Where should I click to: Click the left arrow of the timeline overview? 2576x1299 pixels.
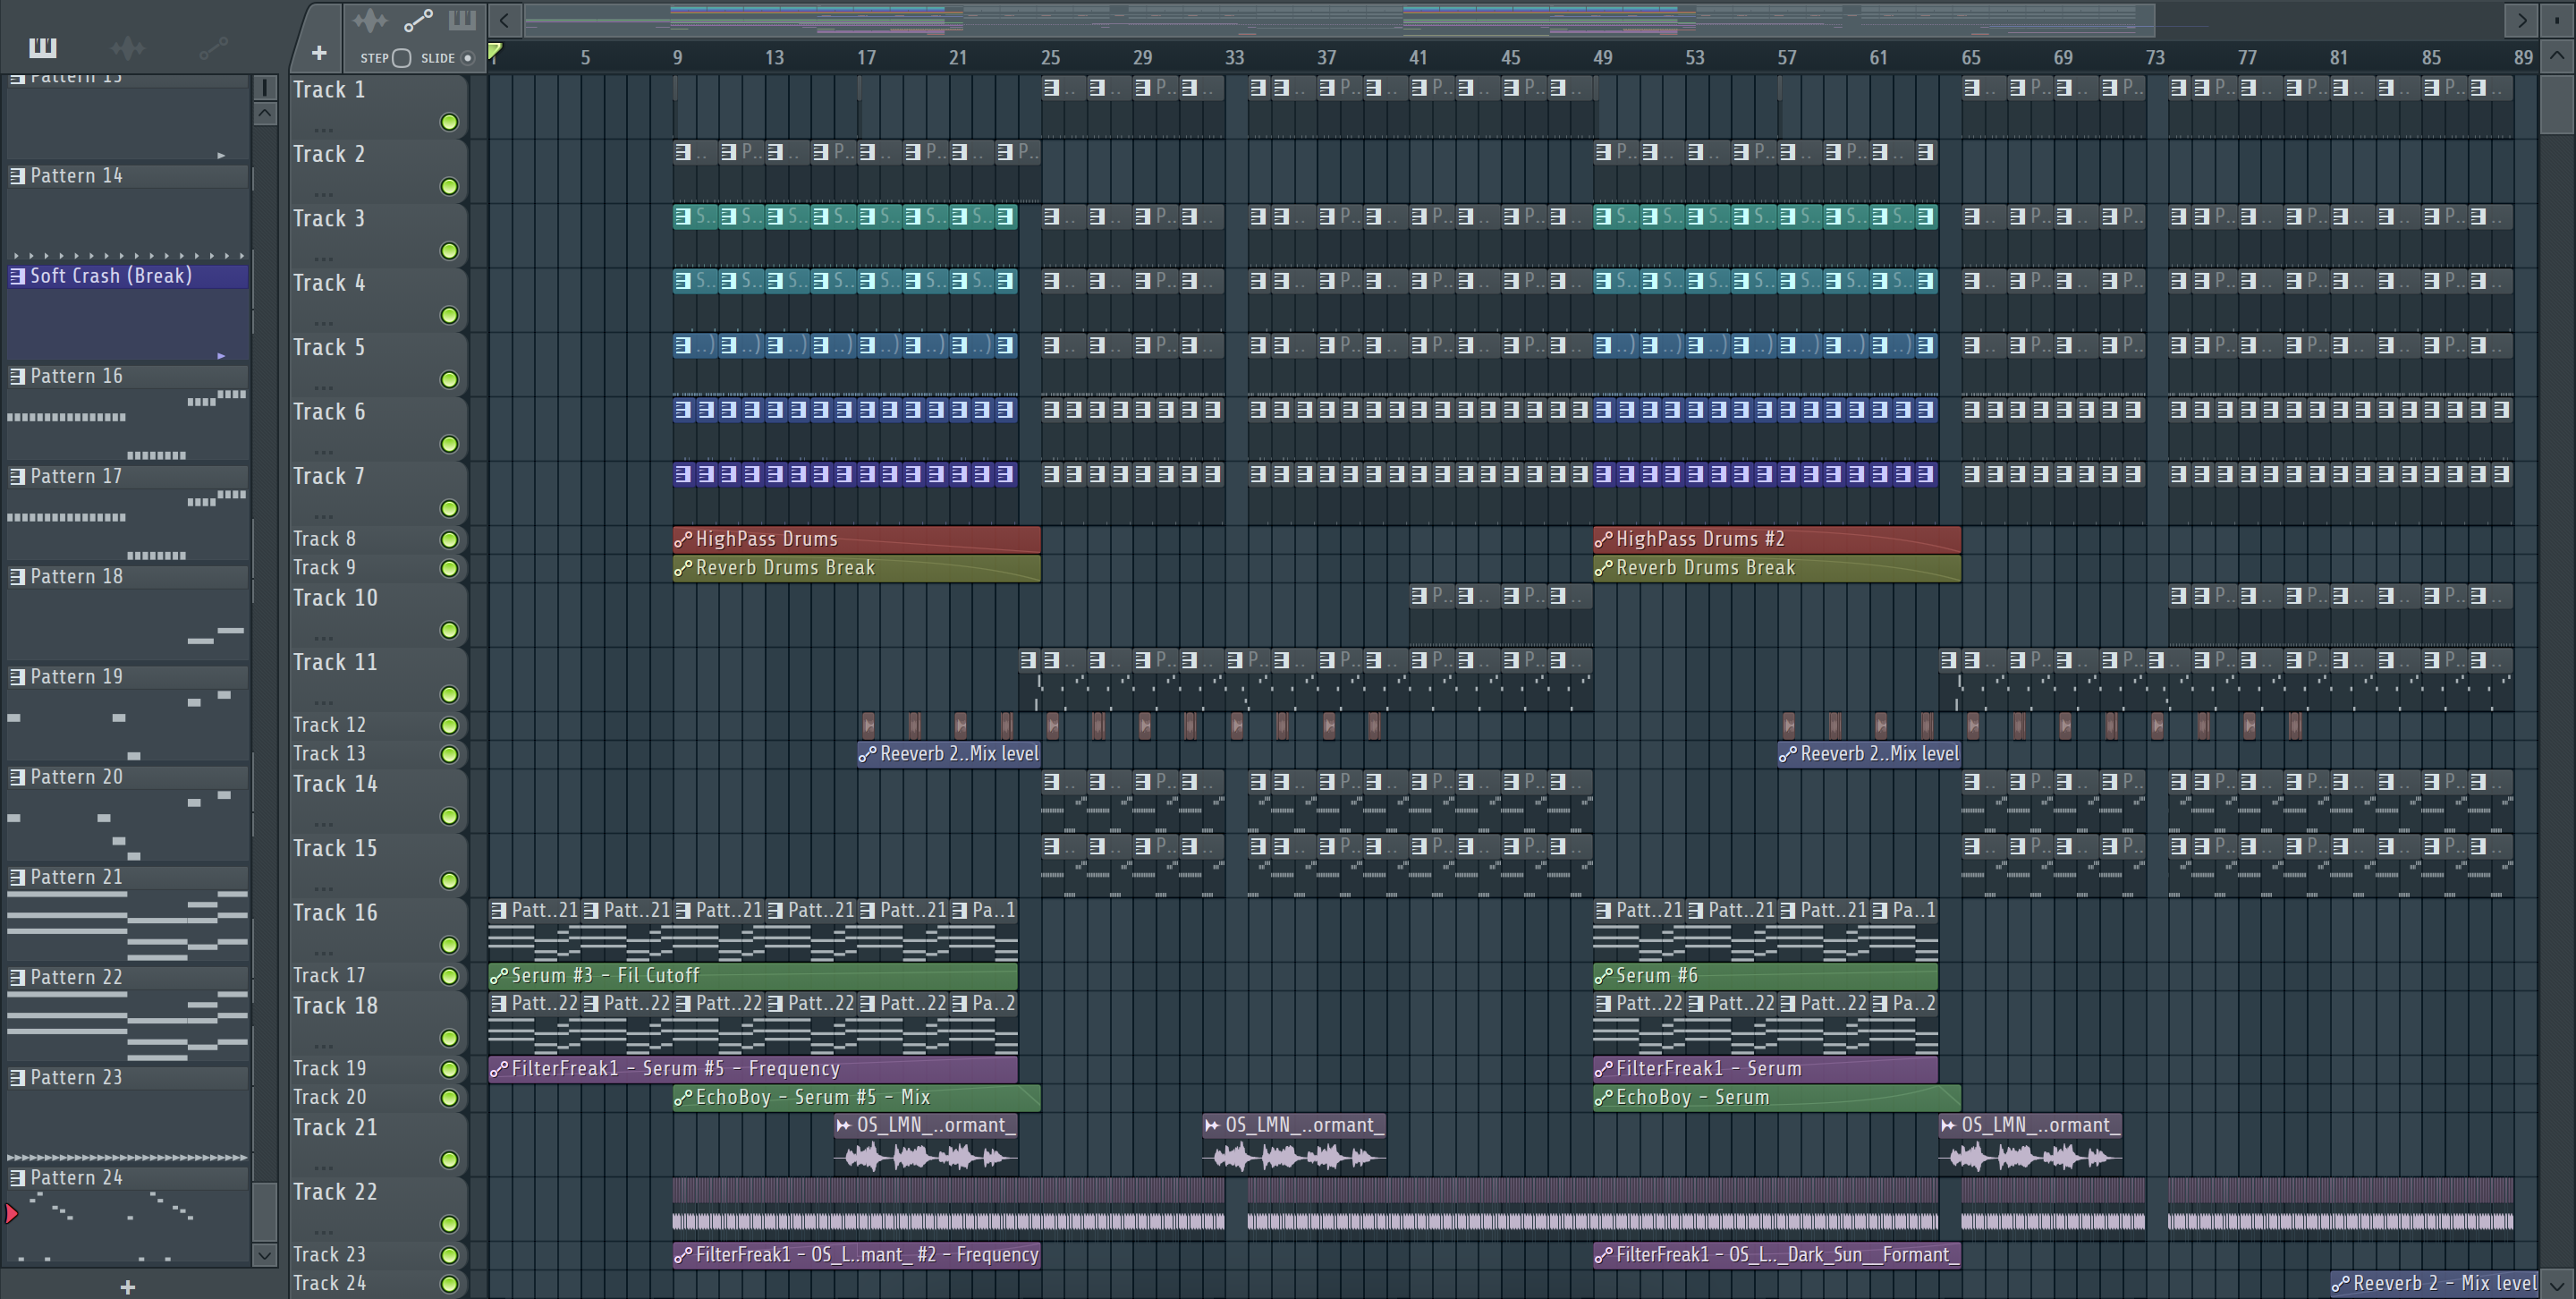click(505, 20)
